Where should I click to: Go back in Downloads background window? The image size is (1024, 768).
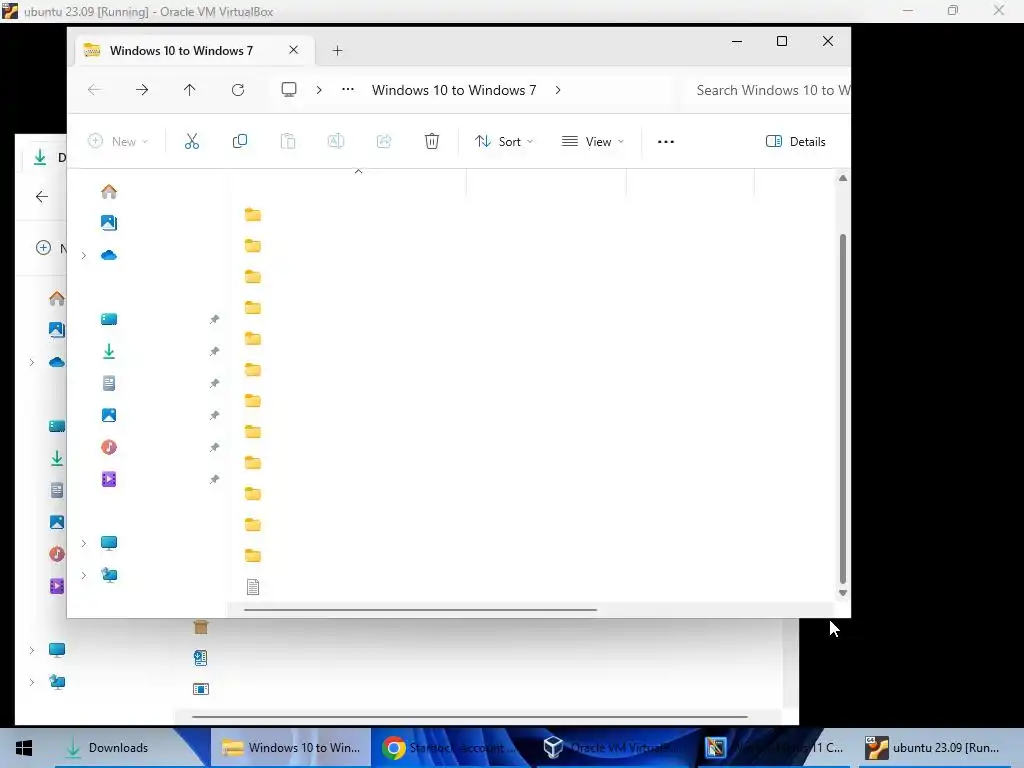(42, 197)
